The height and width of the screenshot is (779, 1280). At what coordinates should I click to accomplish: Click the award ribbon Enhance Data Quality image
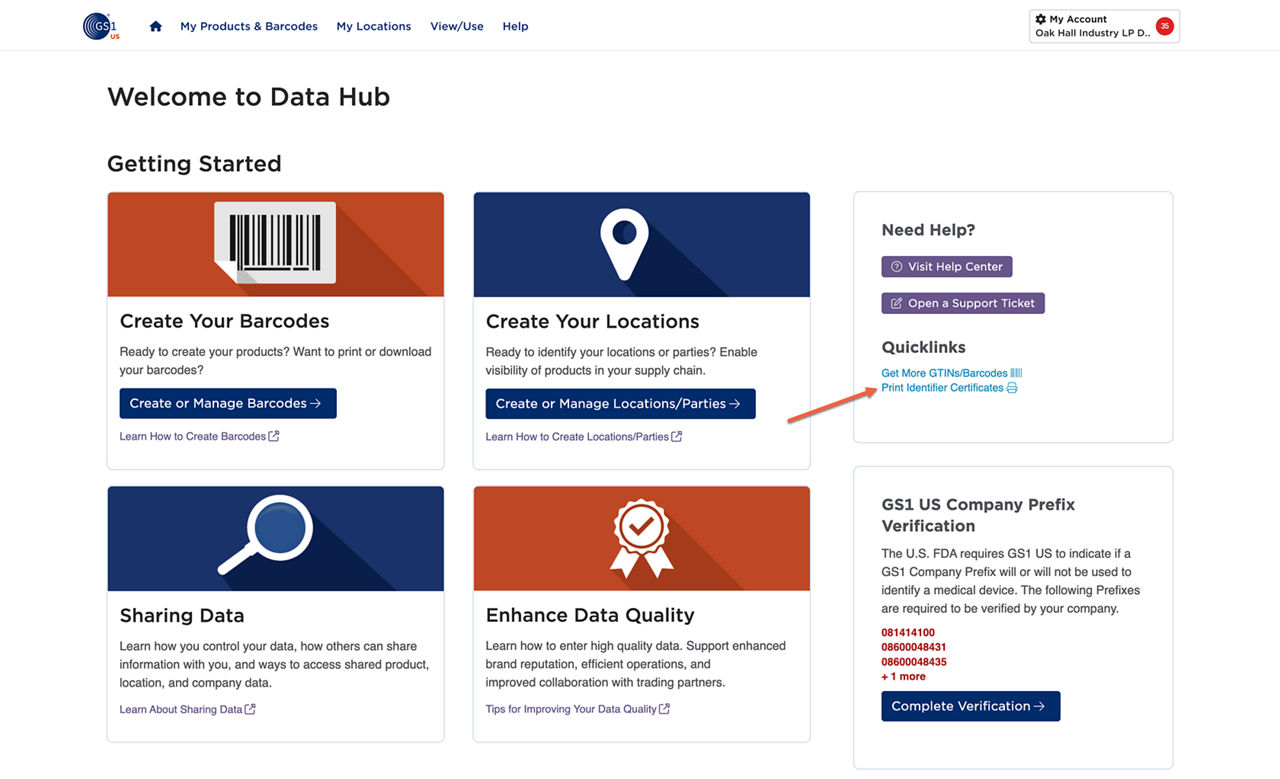tap(641, 538)
